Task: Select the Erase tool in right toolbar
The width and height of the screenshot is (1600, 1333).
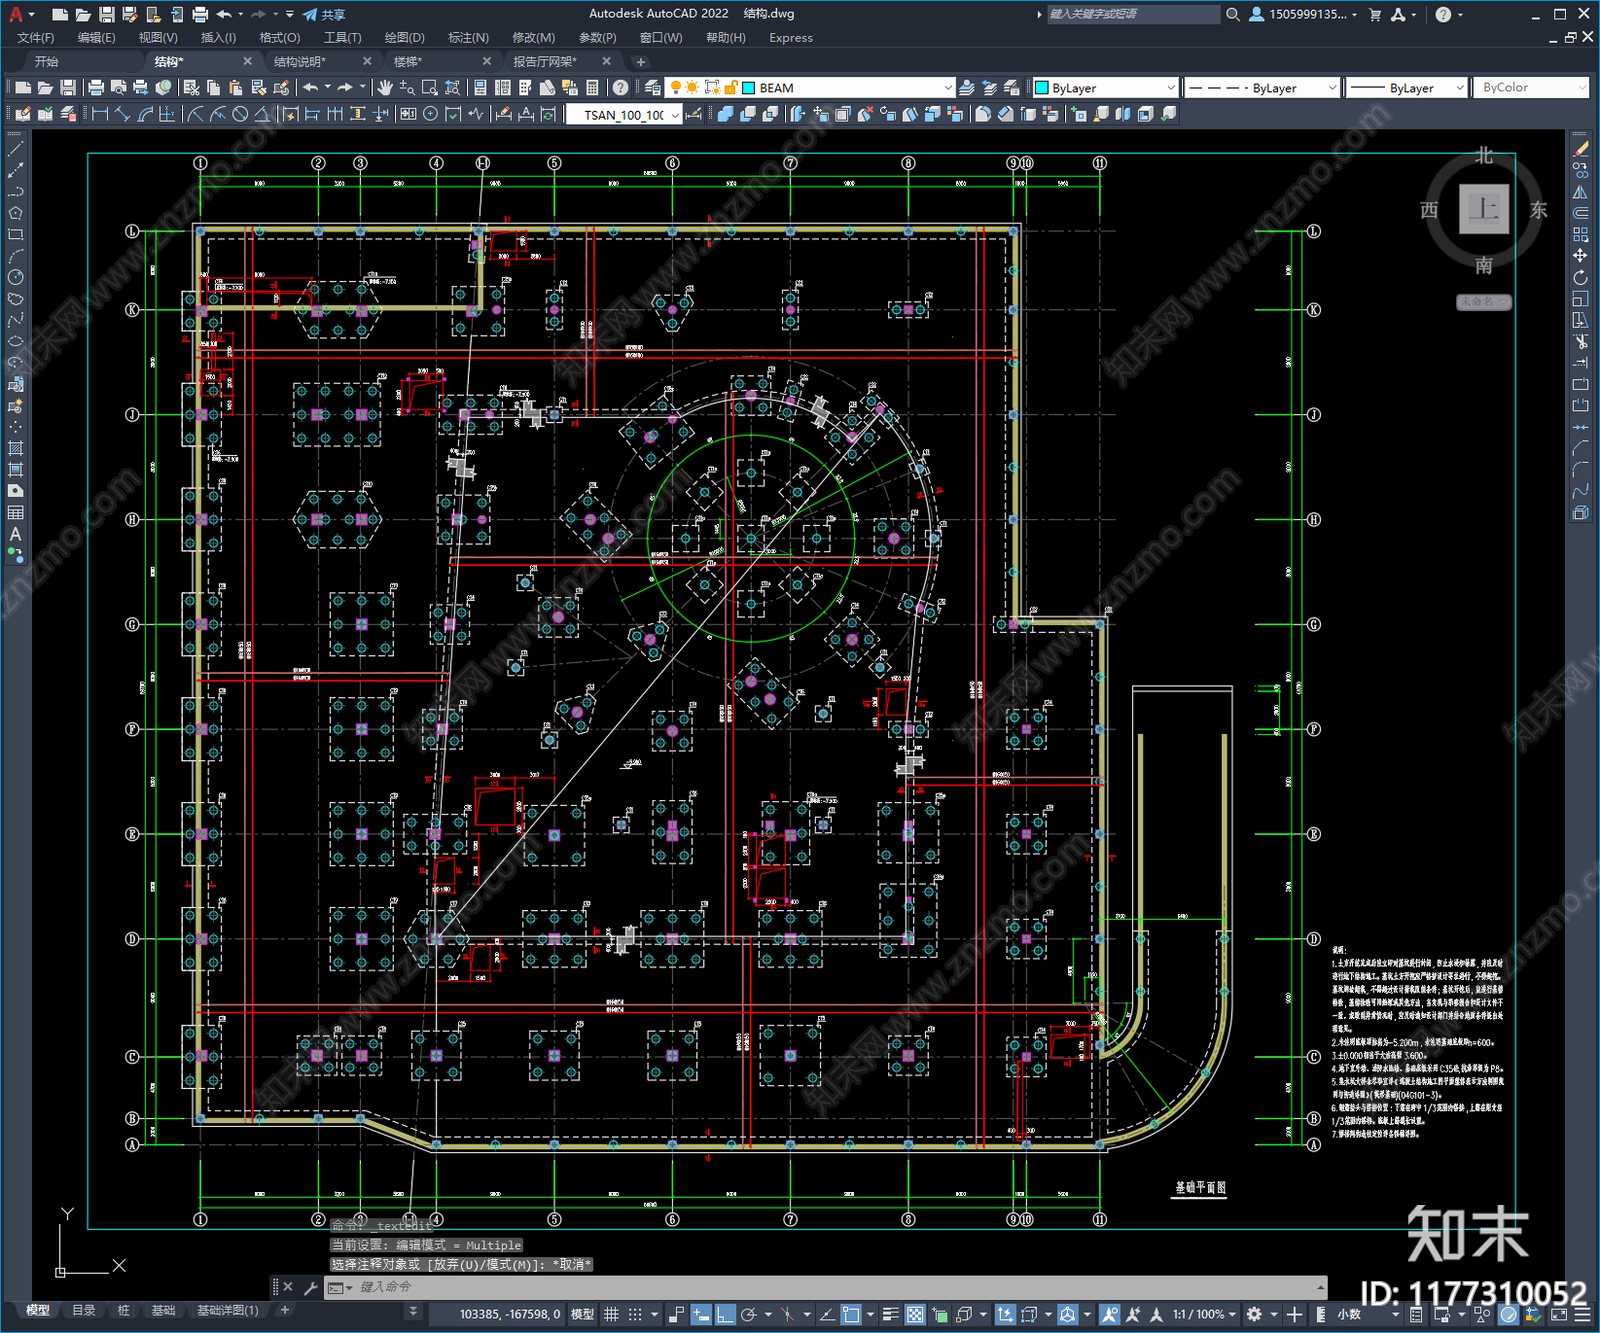Action: click(1580, 149)
